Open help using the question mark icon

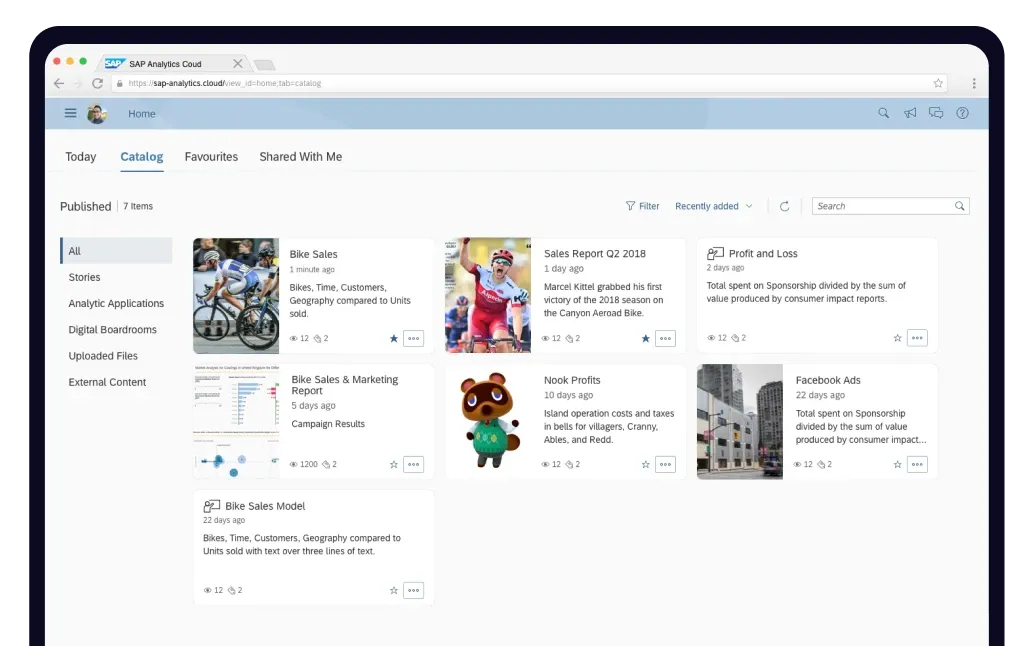[x=962, y=113]
